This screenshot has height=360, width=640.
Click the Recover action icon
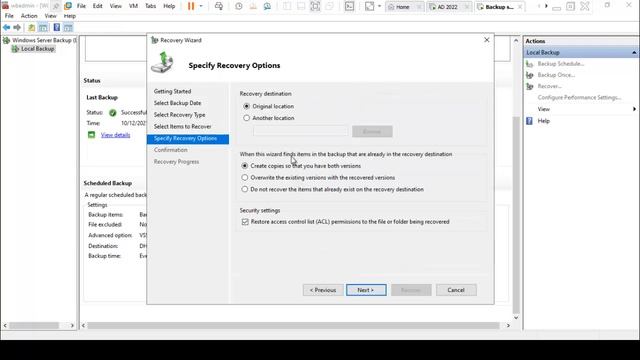click(530, 87)
